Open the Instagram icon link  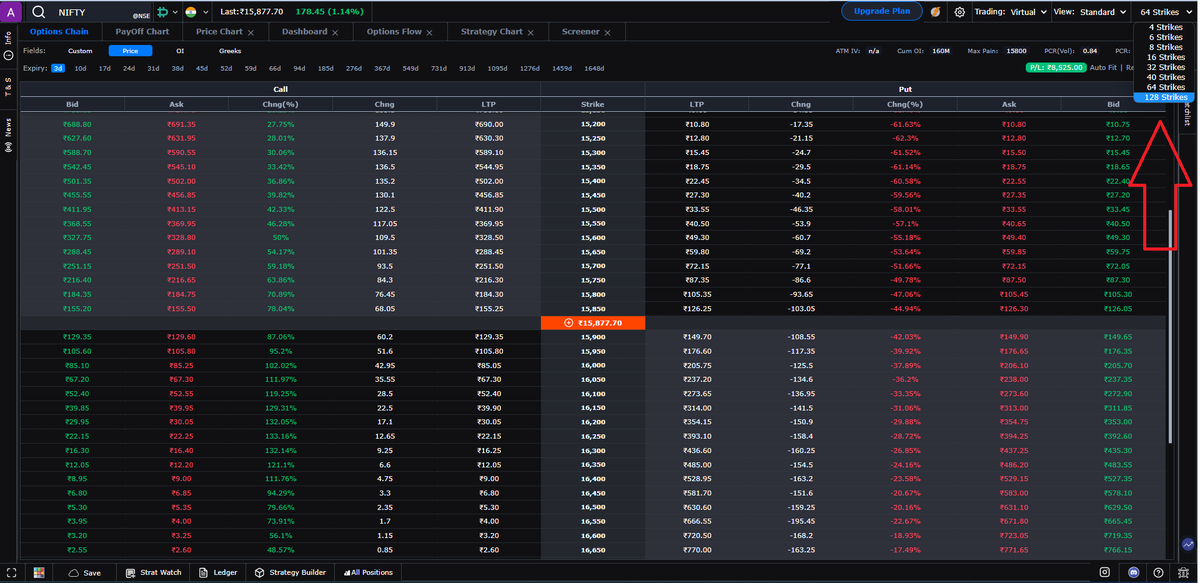click(1105, 573)
